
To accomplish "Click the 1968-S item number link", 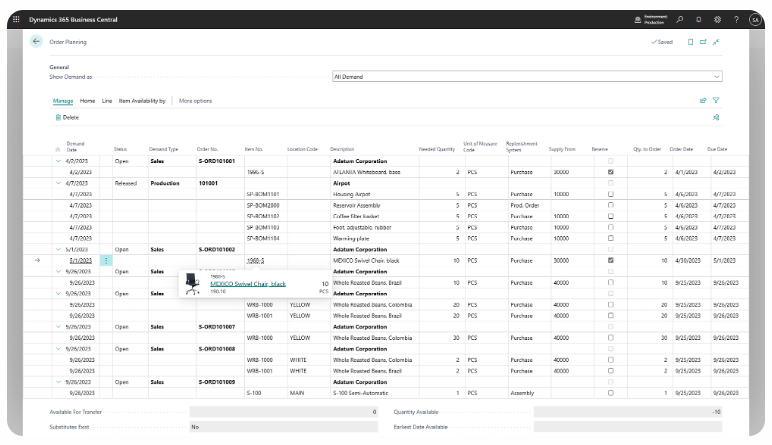I will pos(255,261).
